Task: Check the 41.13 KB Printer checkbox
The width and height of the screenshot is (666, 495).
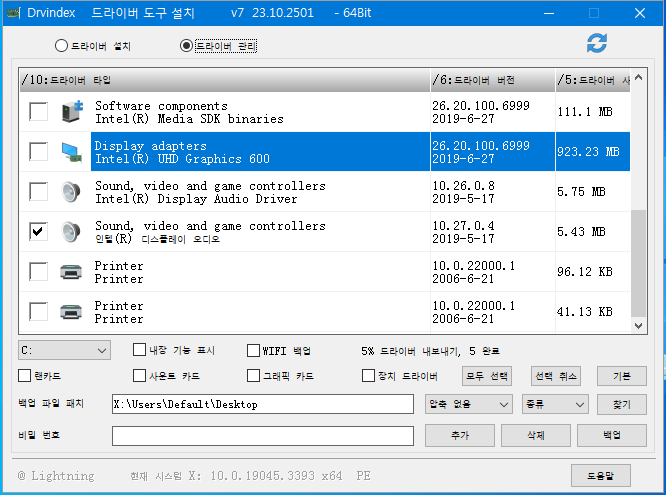Action: 38,311
